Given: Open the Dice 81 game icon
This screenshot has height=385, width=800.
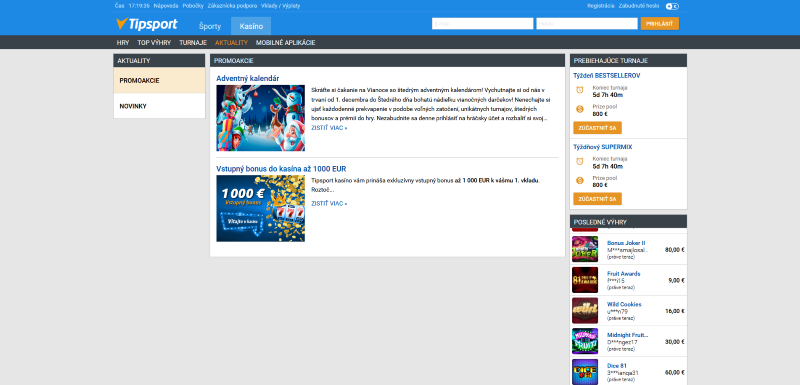Looking at the screenshot, I should (x=585, y=372).
